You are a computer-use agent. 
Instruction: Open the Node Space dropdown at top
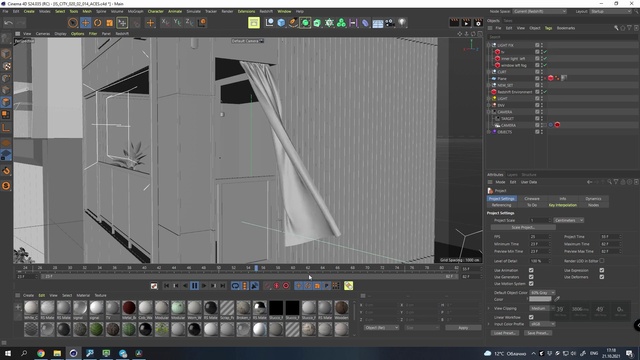coord(540,11)
